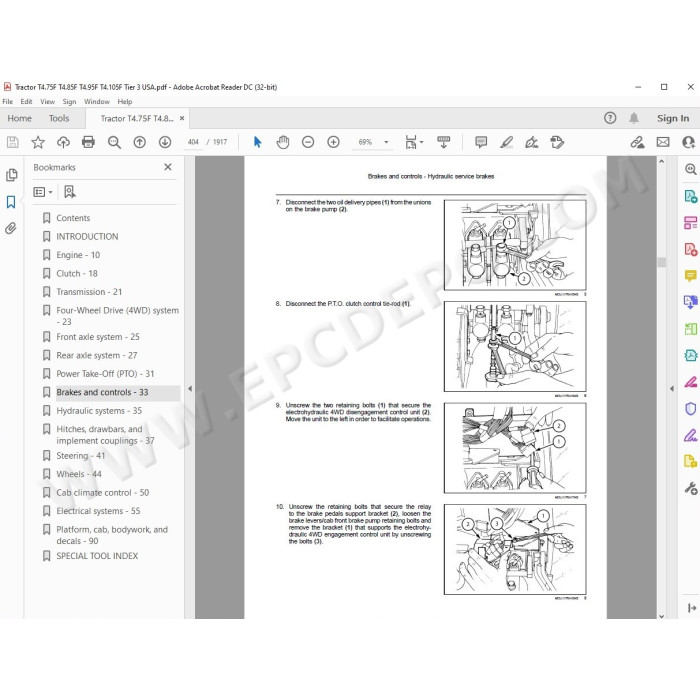Open Help with the question mark icon
The width and height of the screenshot is (700, 700).
pyautogui.click(x=610, y=118)
